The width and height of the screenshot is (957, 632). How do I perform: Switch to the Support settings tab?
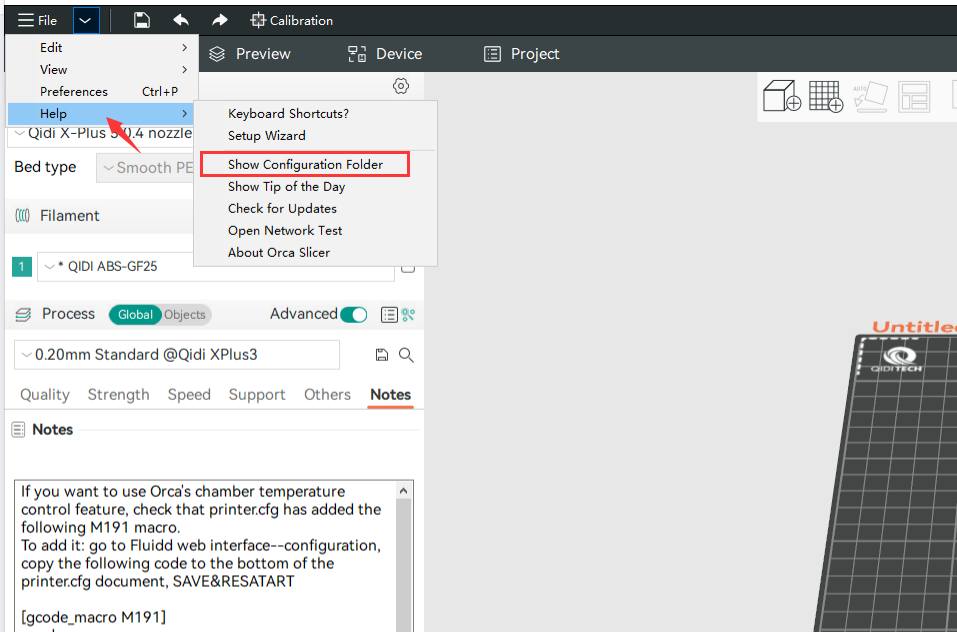[x=257, y=395]
